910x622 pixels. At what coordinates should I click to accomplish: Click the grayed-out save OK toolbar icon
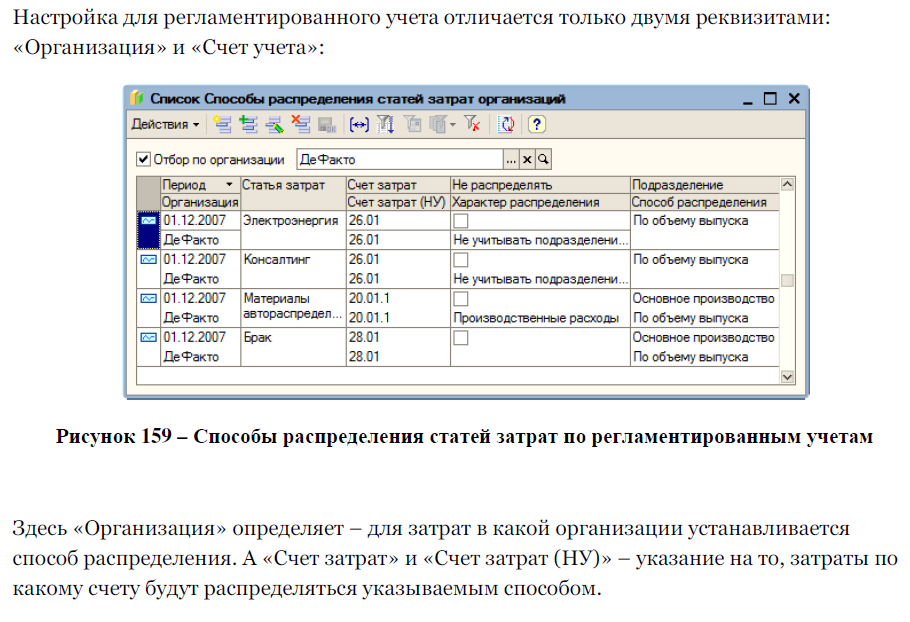click(x=327, y=124)
